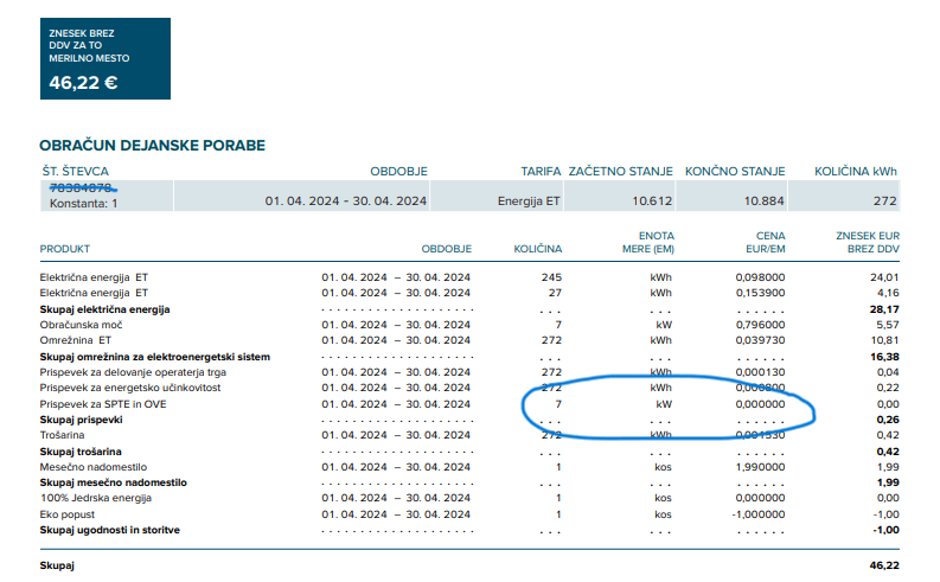Click the Obračunska moč row label
The width and height of the screenshot is (940, 582).
pos(82,325)
